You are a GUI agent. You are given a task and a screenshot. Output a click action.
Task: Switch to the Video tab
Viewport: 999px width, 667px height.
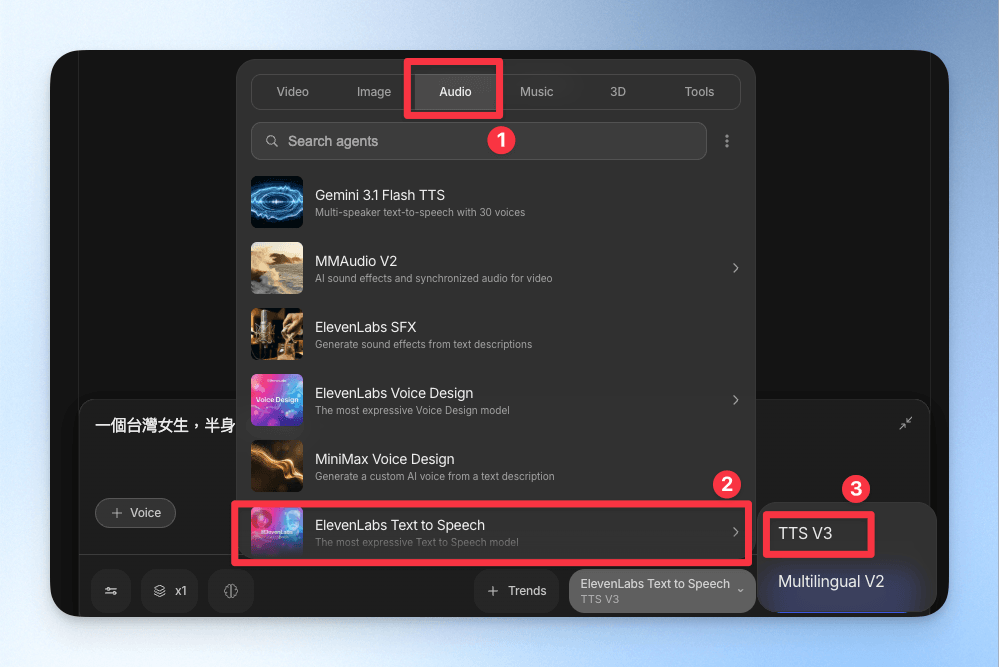[x=292, y=92]
